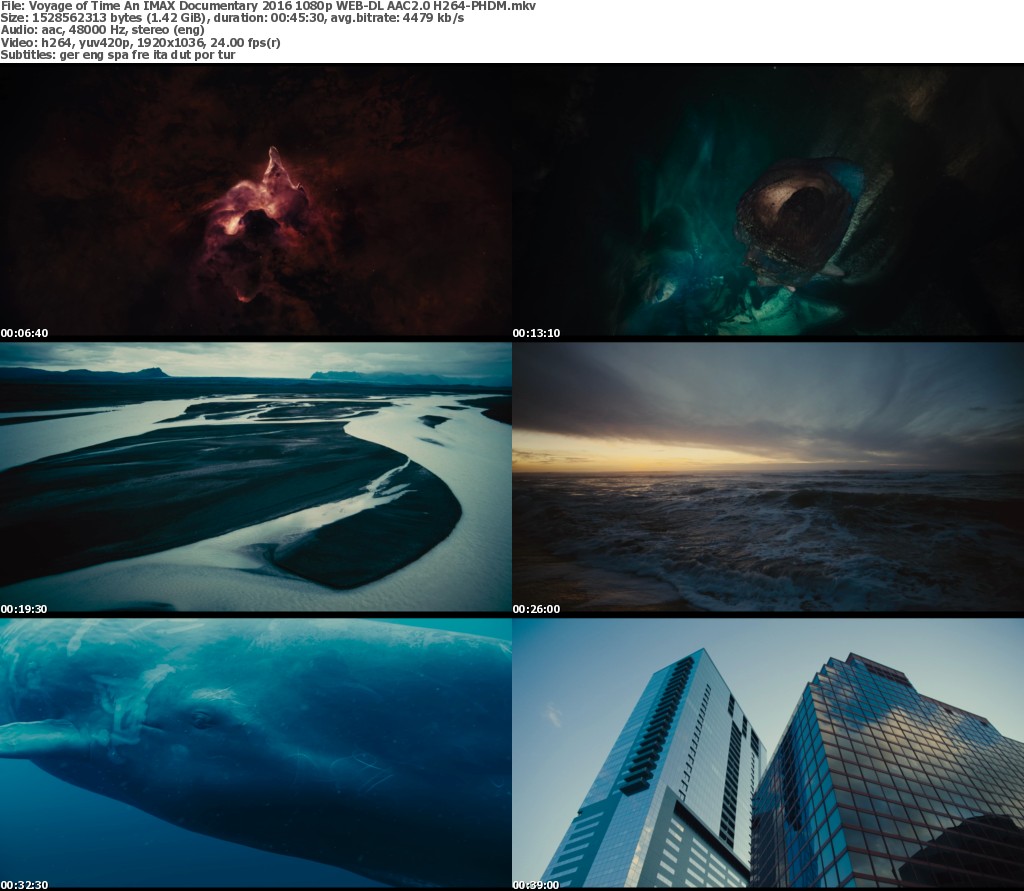The width and height of the screenshot is (1024, 891).
Task: Select the underwater whale thumbnail
Action: (256, 753)
